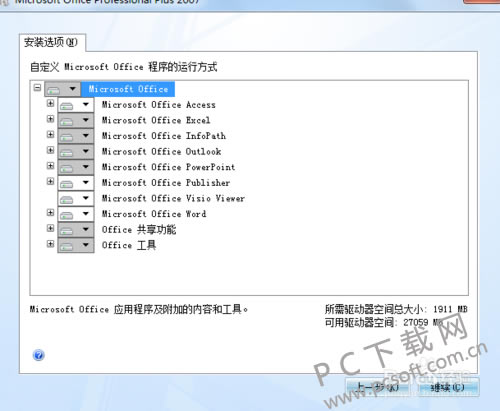Select the Microsoft Office root label

pyautogui.click(x=128, y=89)
